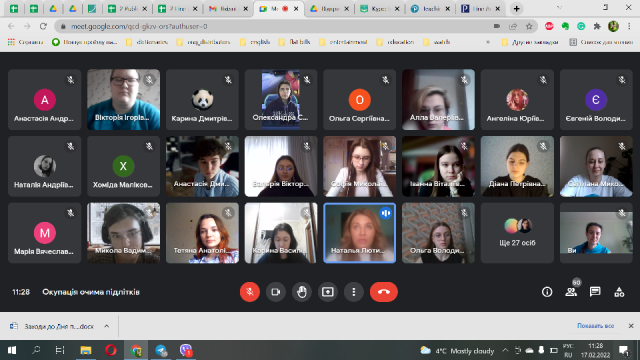The width and height of the screenshot is (640, 360).
Task: Show everyone participants panel
Action: [571, 292]
